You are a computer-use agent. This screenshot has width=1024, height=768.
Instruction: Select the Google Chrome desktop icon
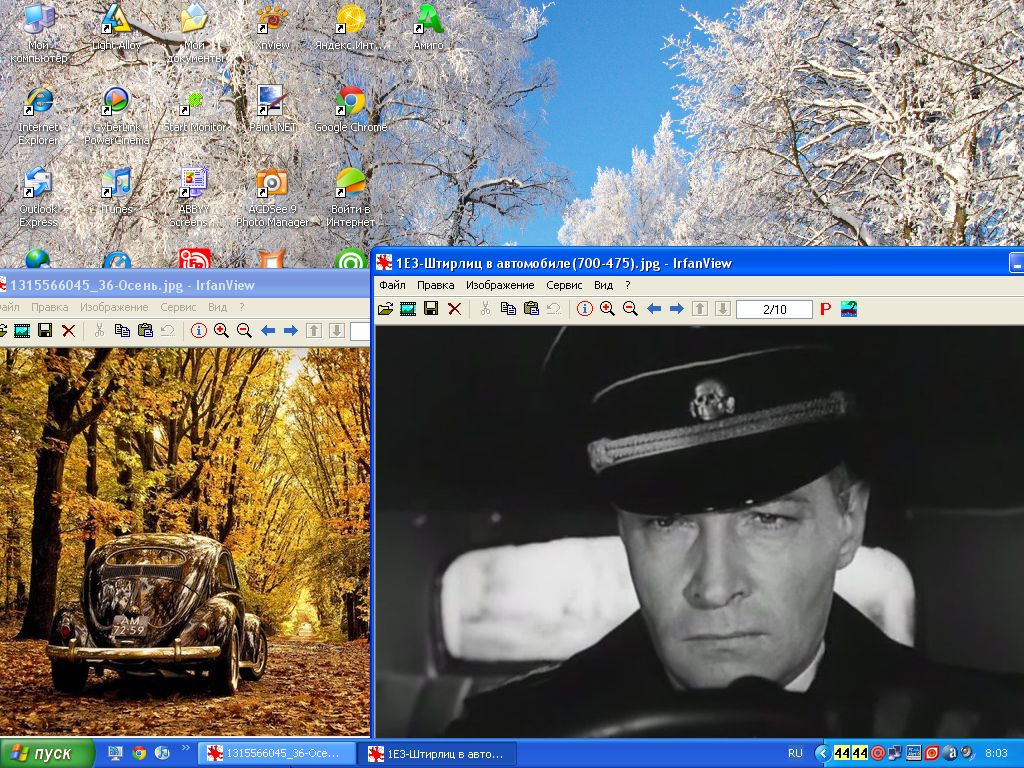351,110
